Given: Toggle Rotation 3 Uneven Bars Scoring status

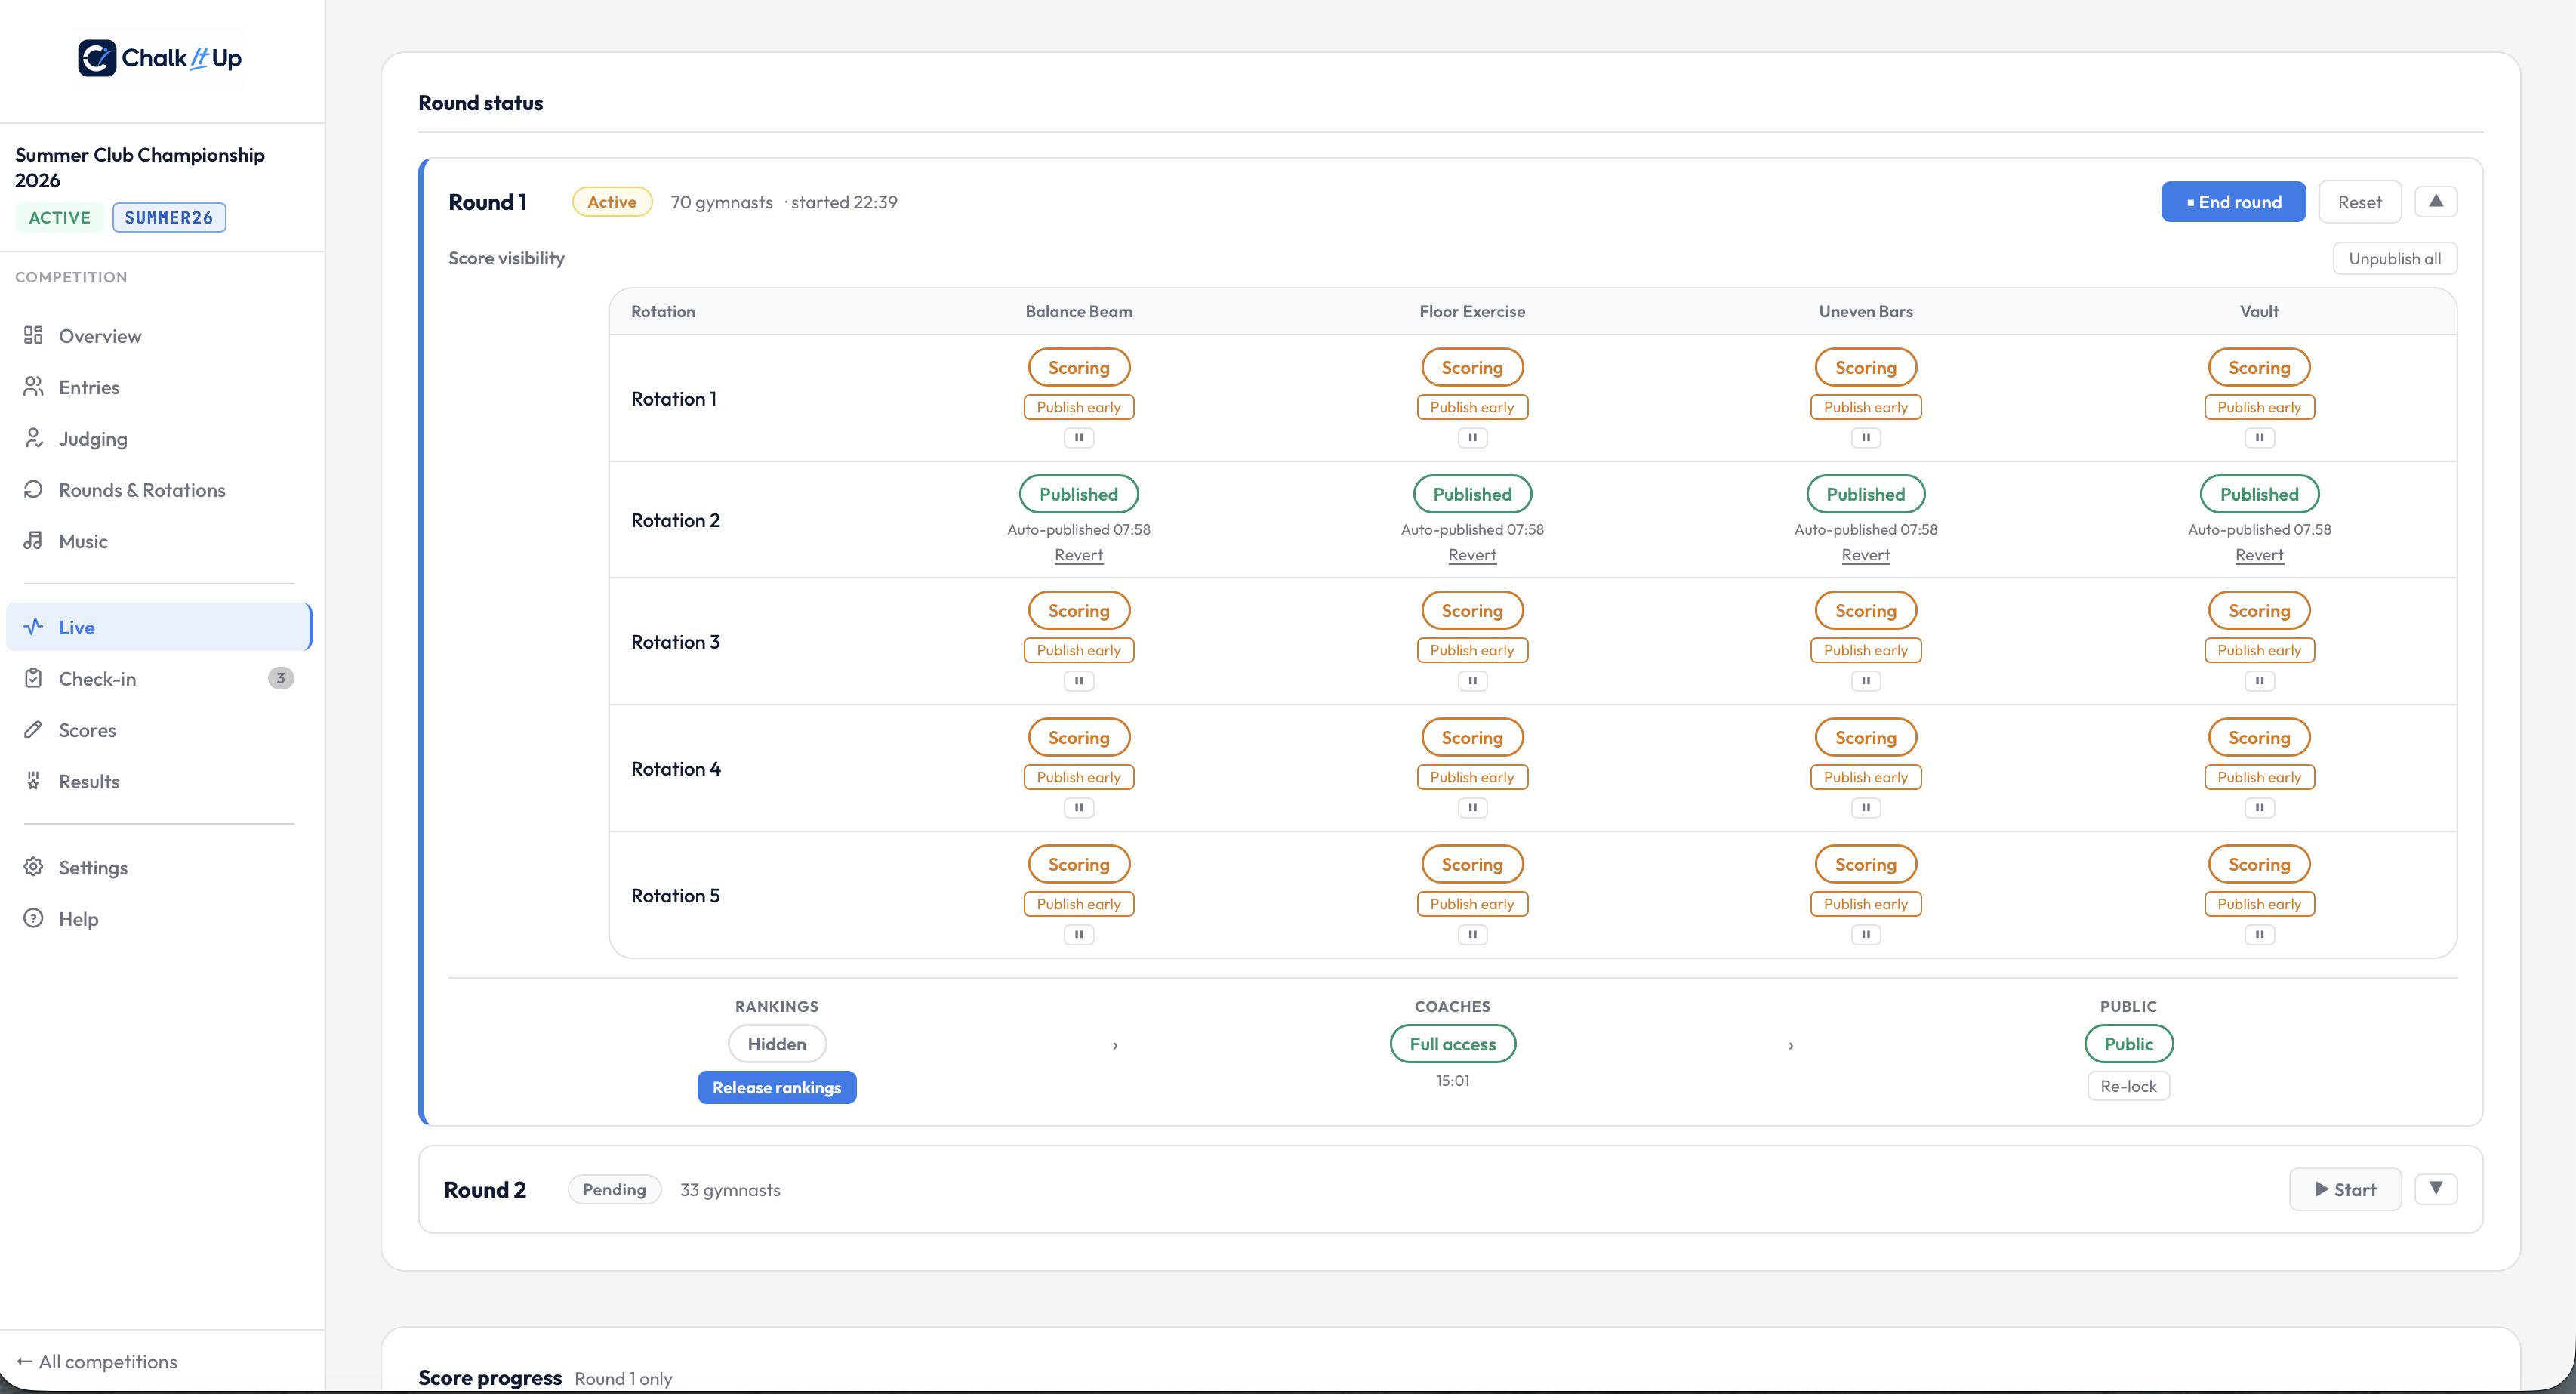Looking at the screenshot, I should coord(1865,610).
